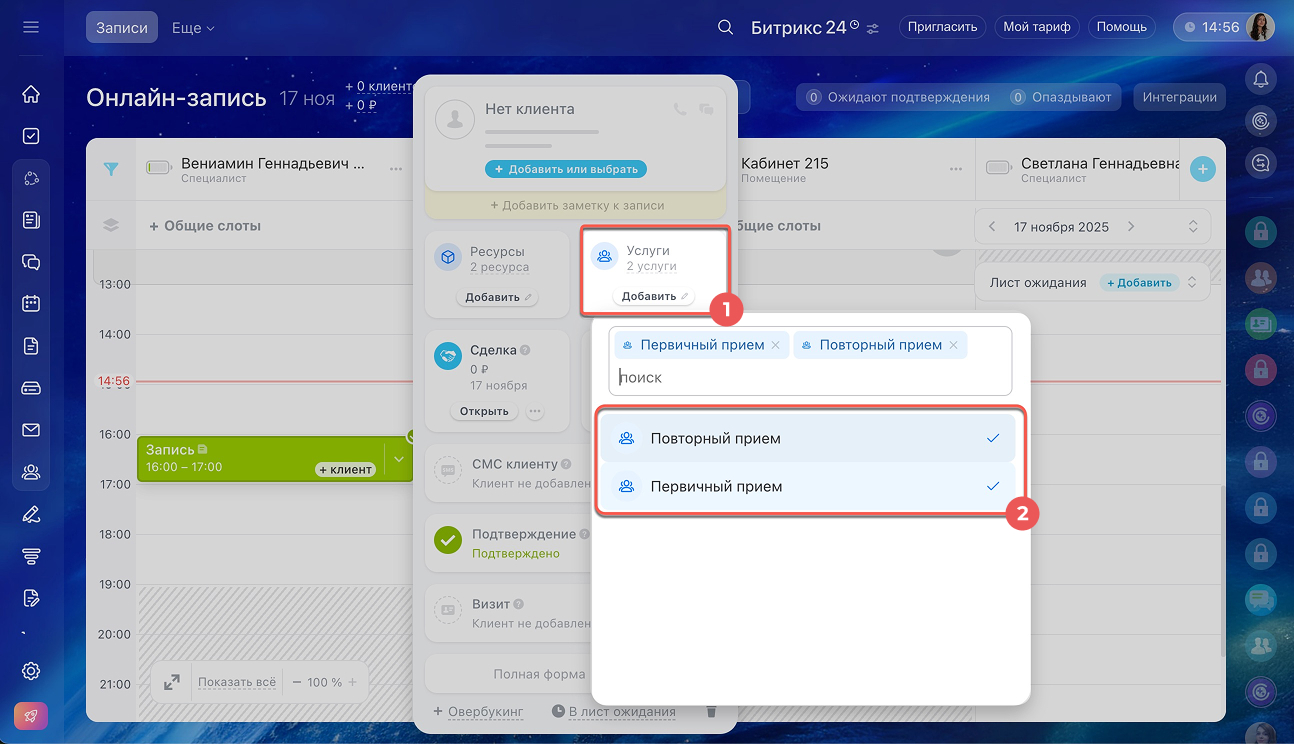
Task: Remove the Первичный прием tag
Action: coord(775,345)
